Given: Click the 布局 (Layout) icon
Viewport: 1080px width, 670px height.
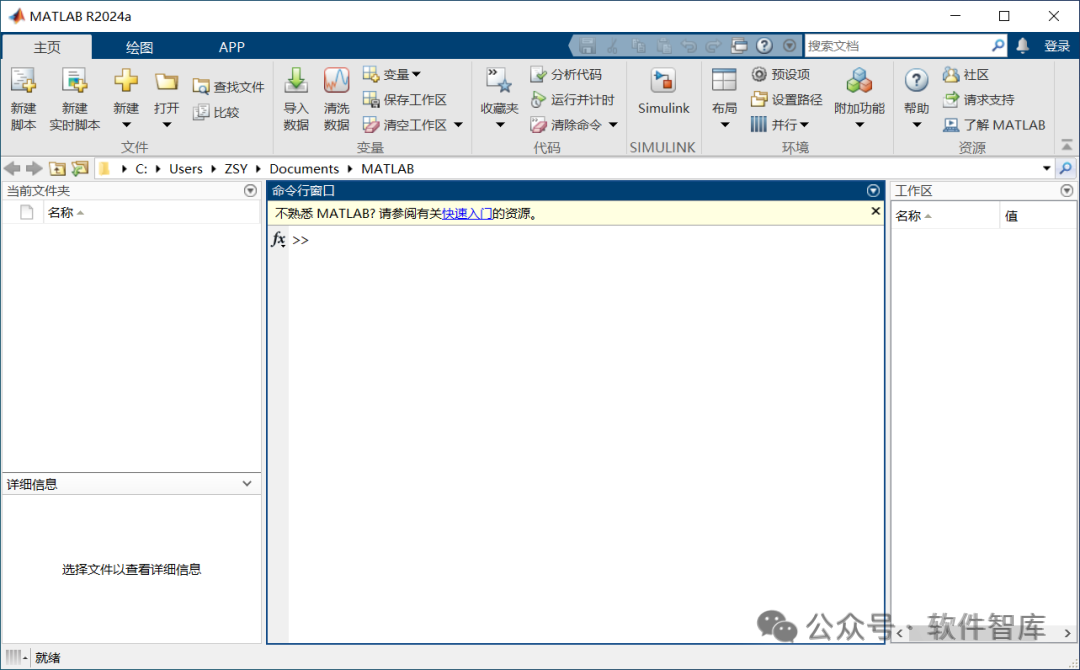Looking at the screenshot, I should pos(724,81).
